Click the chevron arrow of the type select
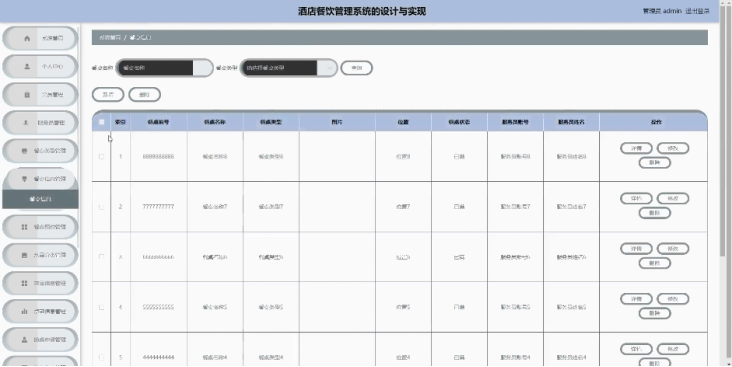732x367 pixels. 330,68
